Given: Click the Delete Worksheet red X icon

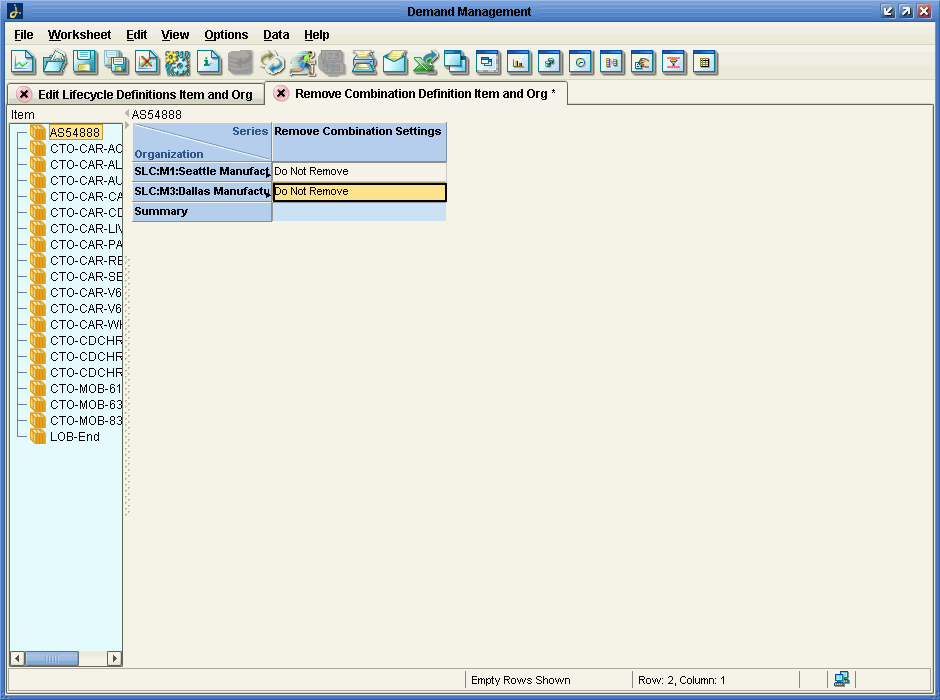Looking at the screenshot, I should pyautogui.click(x=146, y=62).
